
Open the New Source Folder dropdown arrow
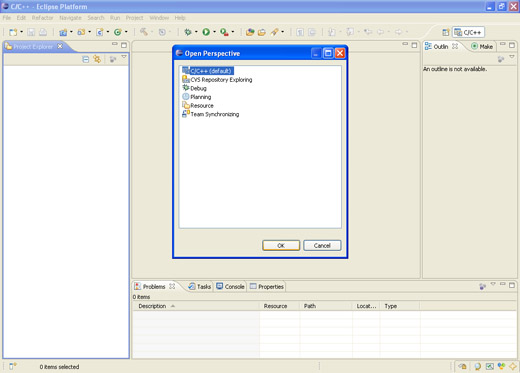[x=89, y=32]
